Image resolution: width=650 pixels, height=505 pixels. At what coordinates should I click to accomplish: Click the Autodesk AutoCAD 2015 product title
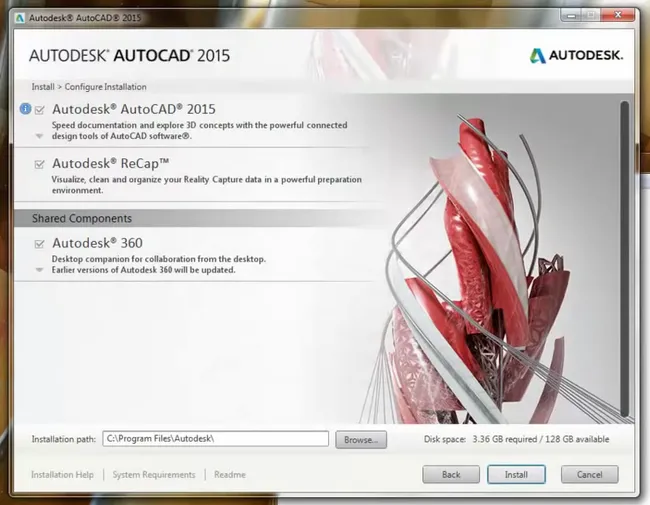(x=134, y=109)
